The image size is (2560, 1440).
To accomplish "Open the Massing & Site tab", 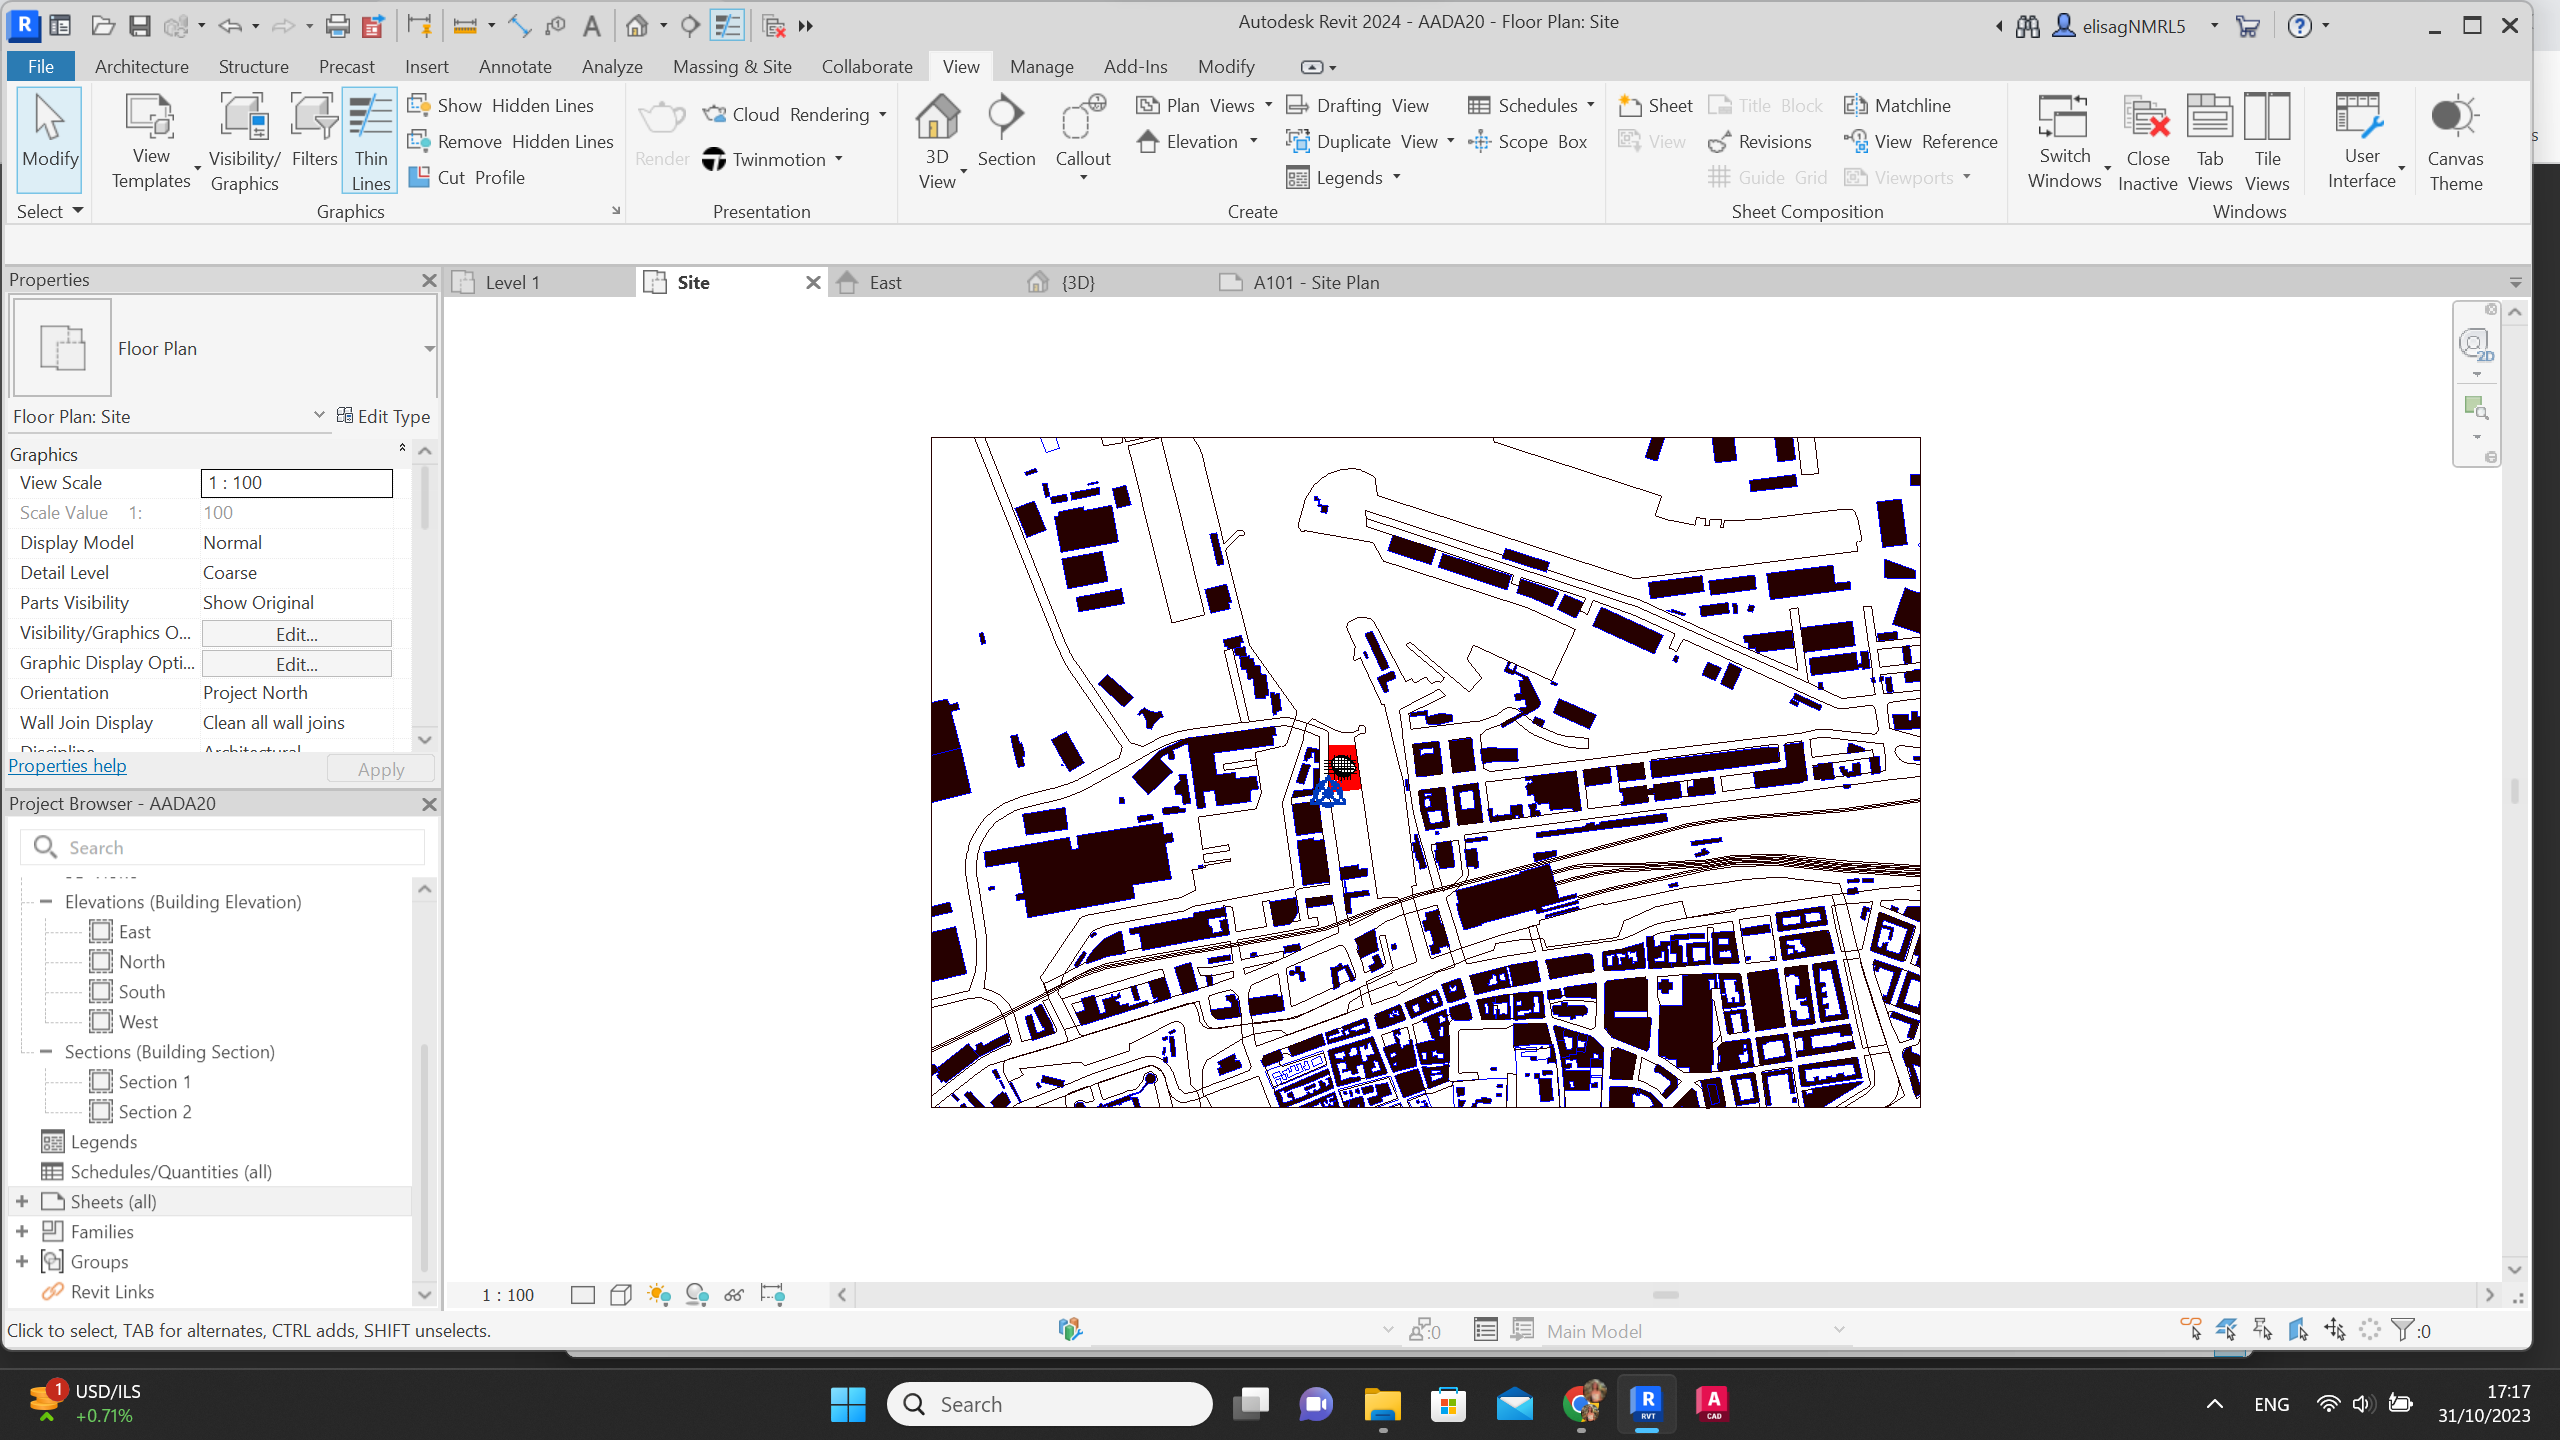I will pos(732,66).
